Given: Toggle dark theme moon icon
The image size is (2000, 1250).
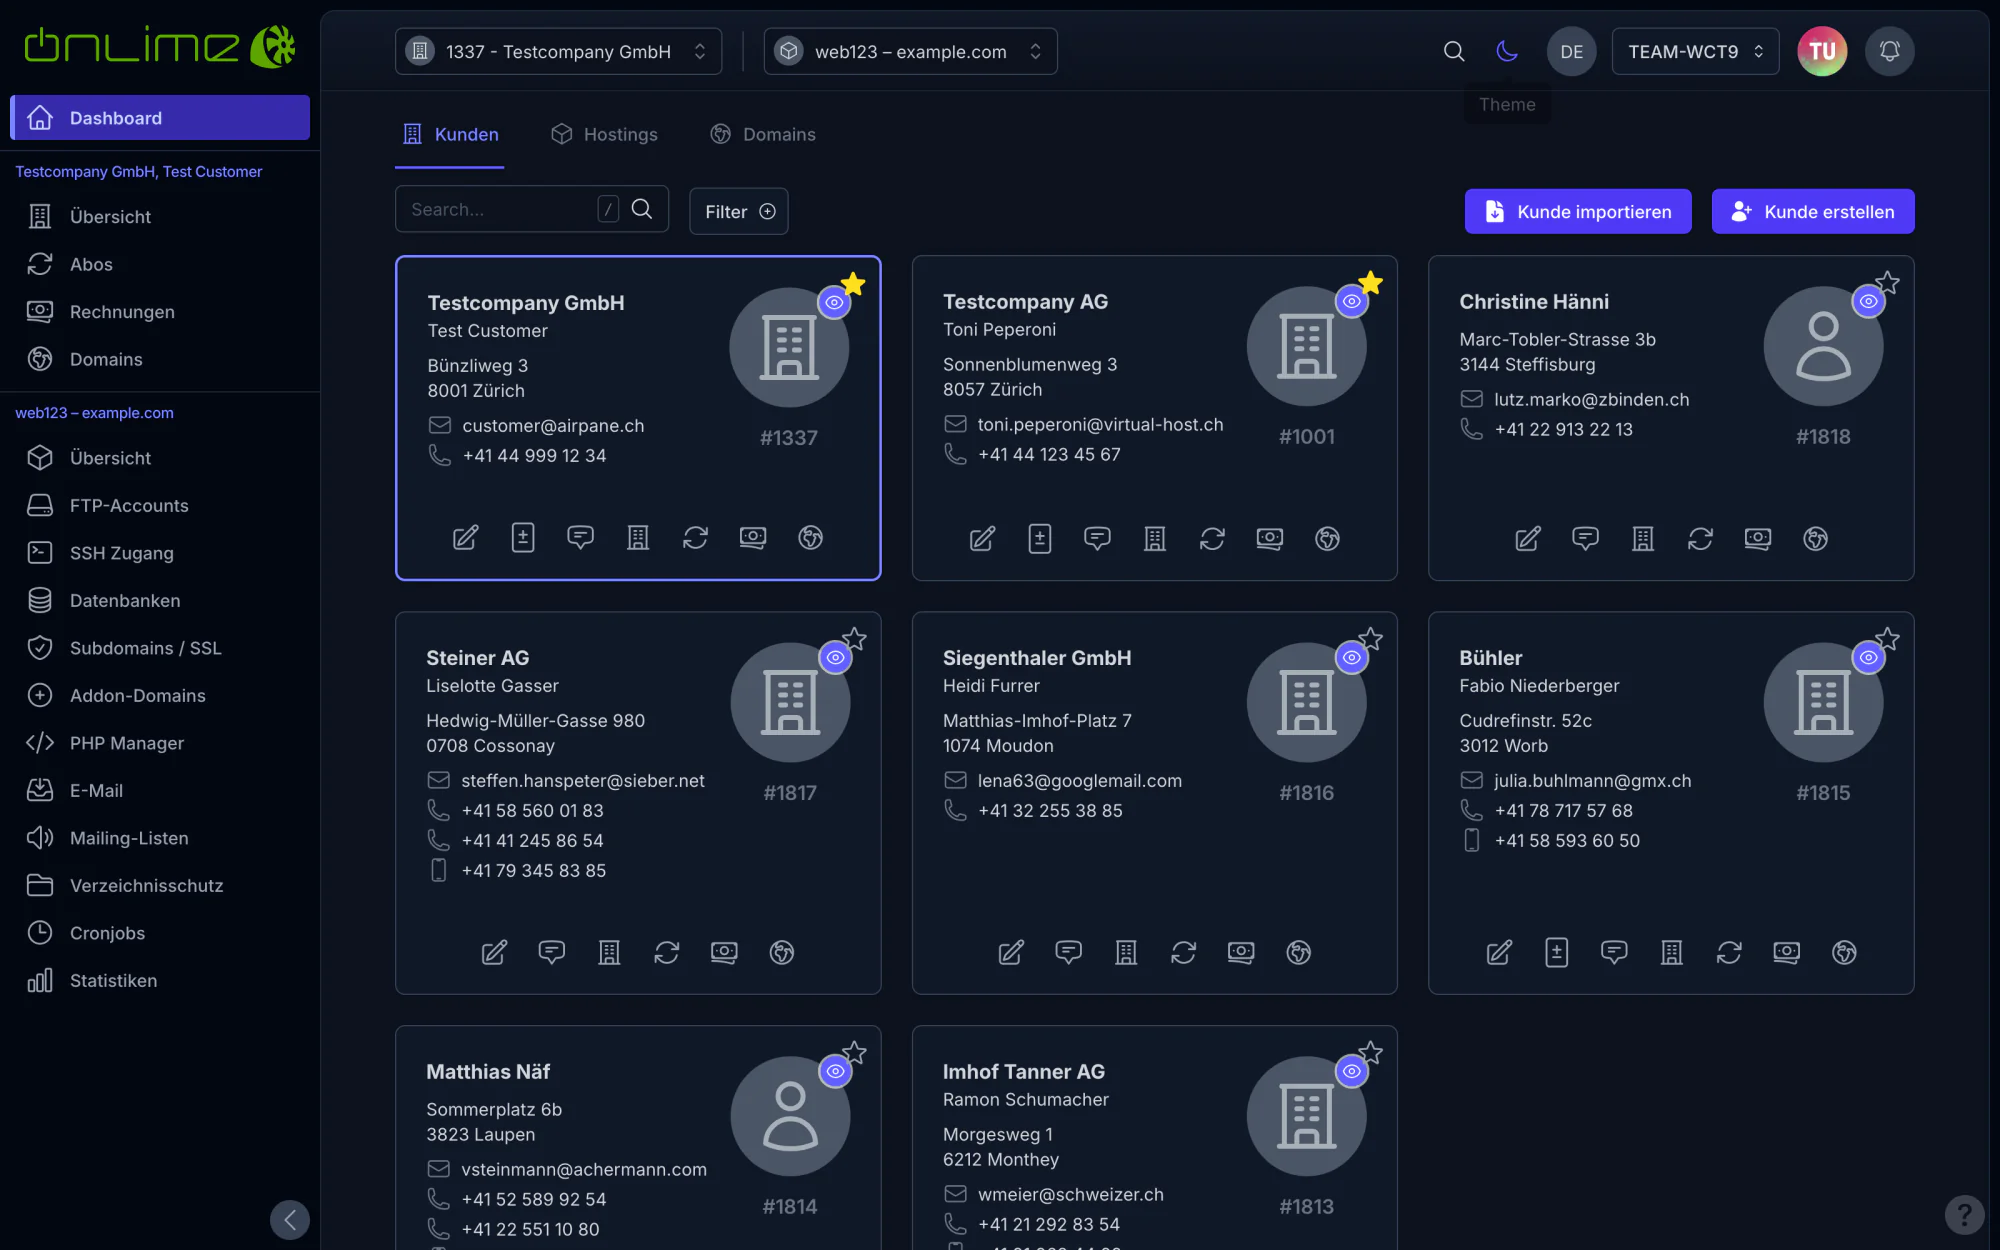Looking at the screenshot, I should (x=1507, y=51).
